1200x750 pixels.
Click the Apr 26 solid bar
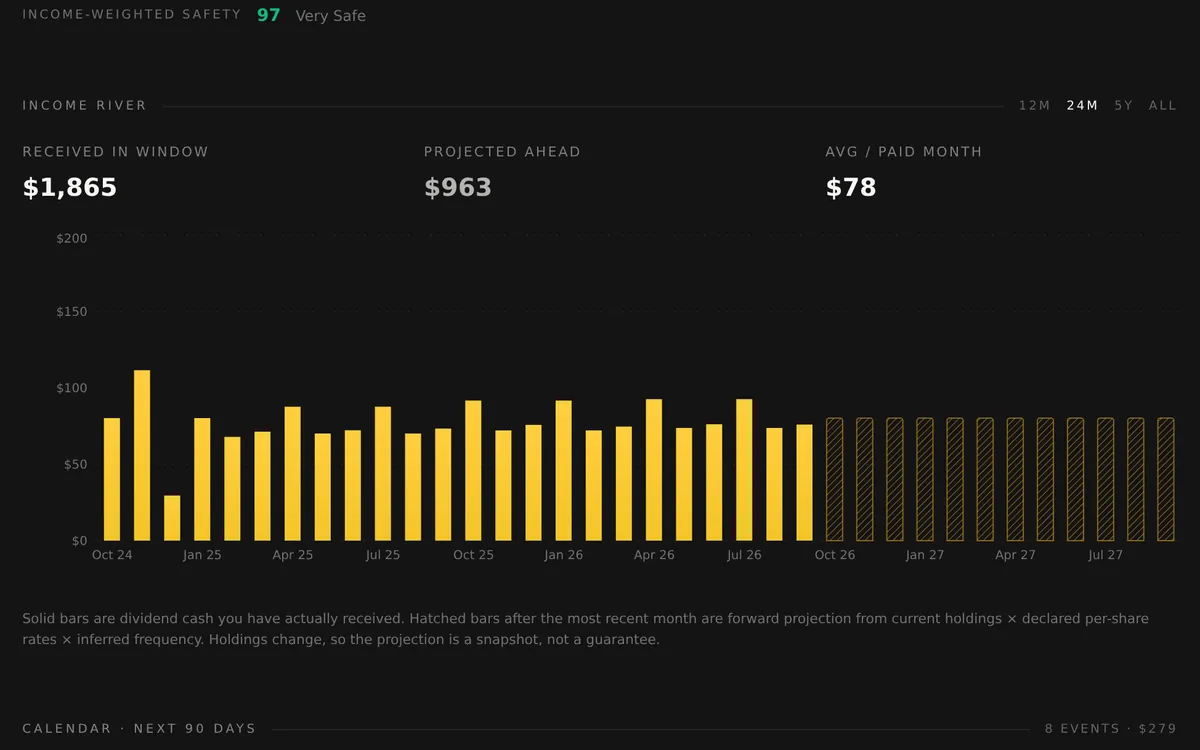(654, 470)
